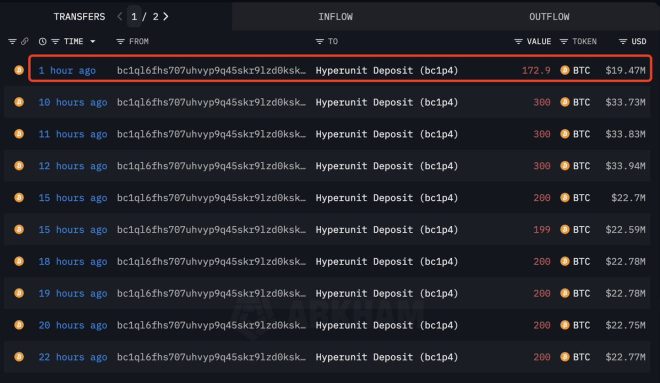Click the BTC token icon in the $33.73M row

(565, 102)
